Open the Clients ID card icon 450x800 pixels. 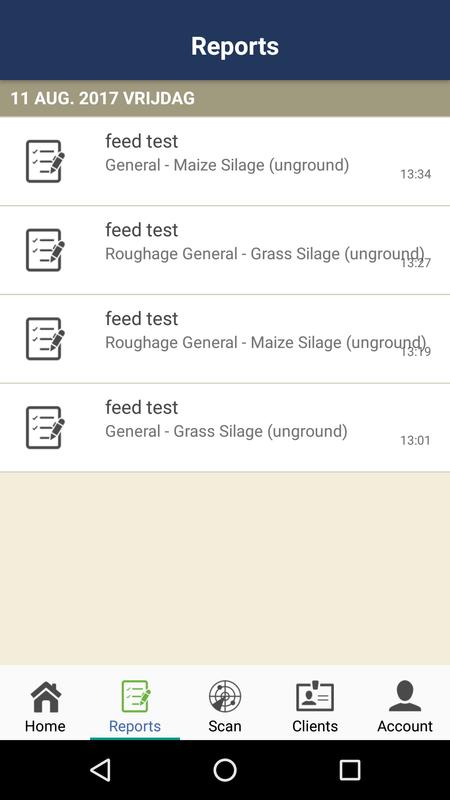pos(315,696)
